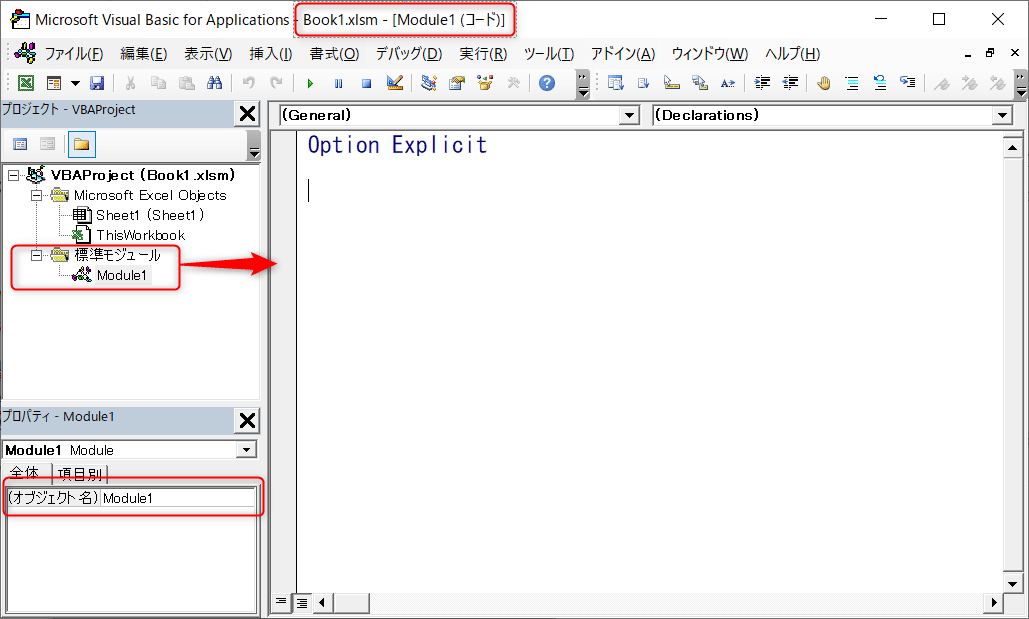Image resolution: width=1029 pixels, height=619 pixels.
Task: Toggle Procedure View button at bottom-left
Action: point(280,601)
